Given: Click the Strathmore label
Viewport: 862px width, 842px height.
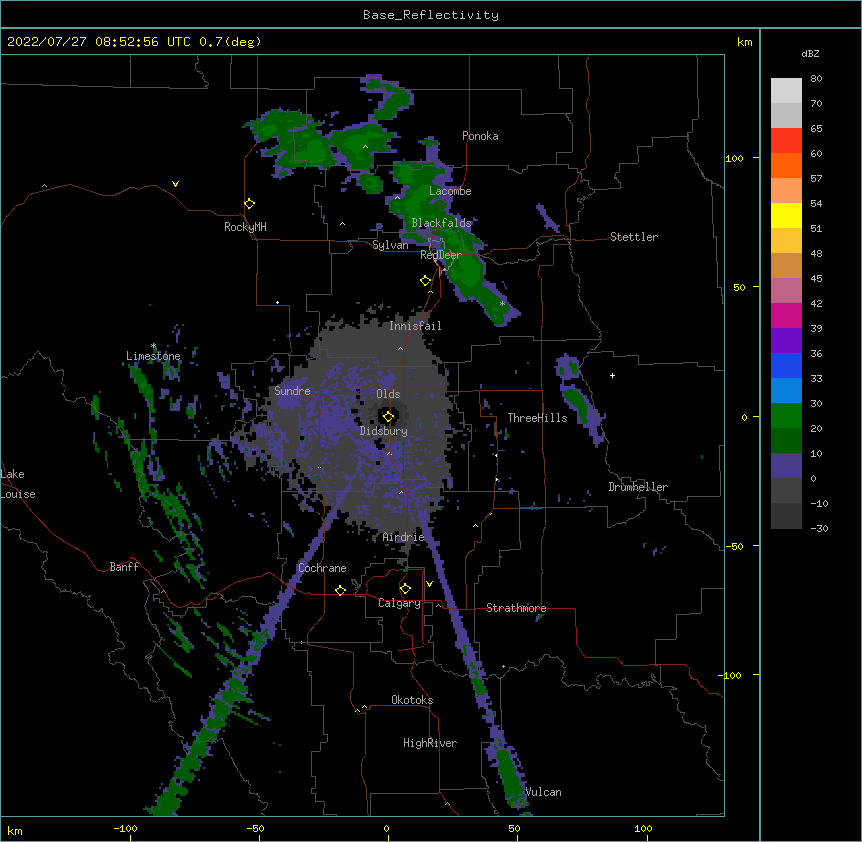Looking at the screenshot, I should (x=516, y=608).
